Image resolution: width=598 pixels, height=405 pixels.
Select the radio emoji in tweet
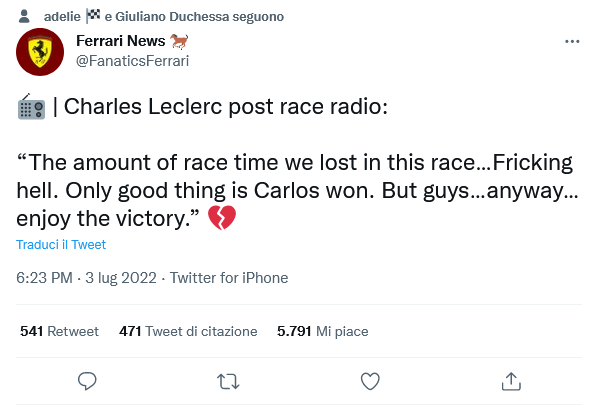(31, 106)
